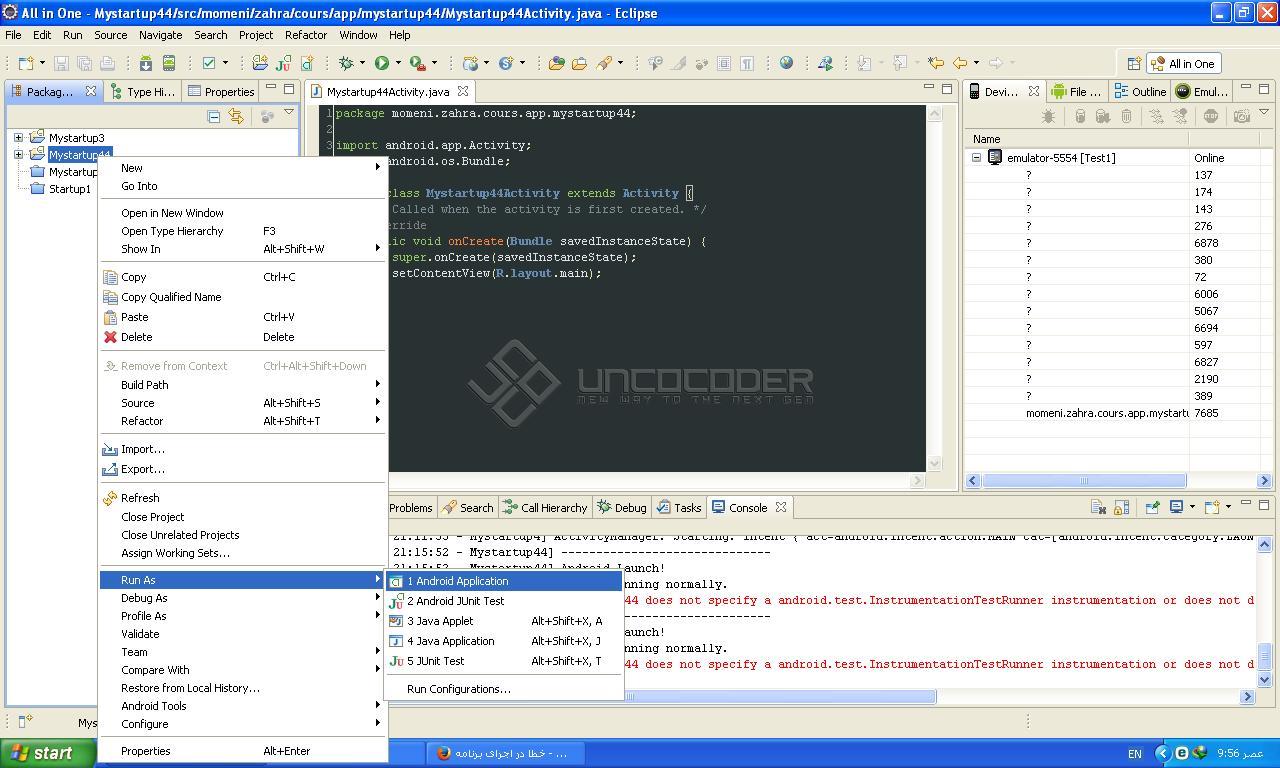This screenshot has height=768, width=1280.
Task: Click Run Configurations... entry
Action: tap(503, 689)
